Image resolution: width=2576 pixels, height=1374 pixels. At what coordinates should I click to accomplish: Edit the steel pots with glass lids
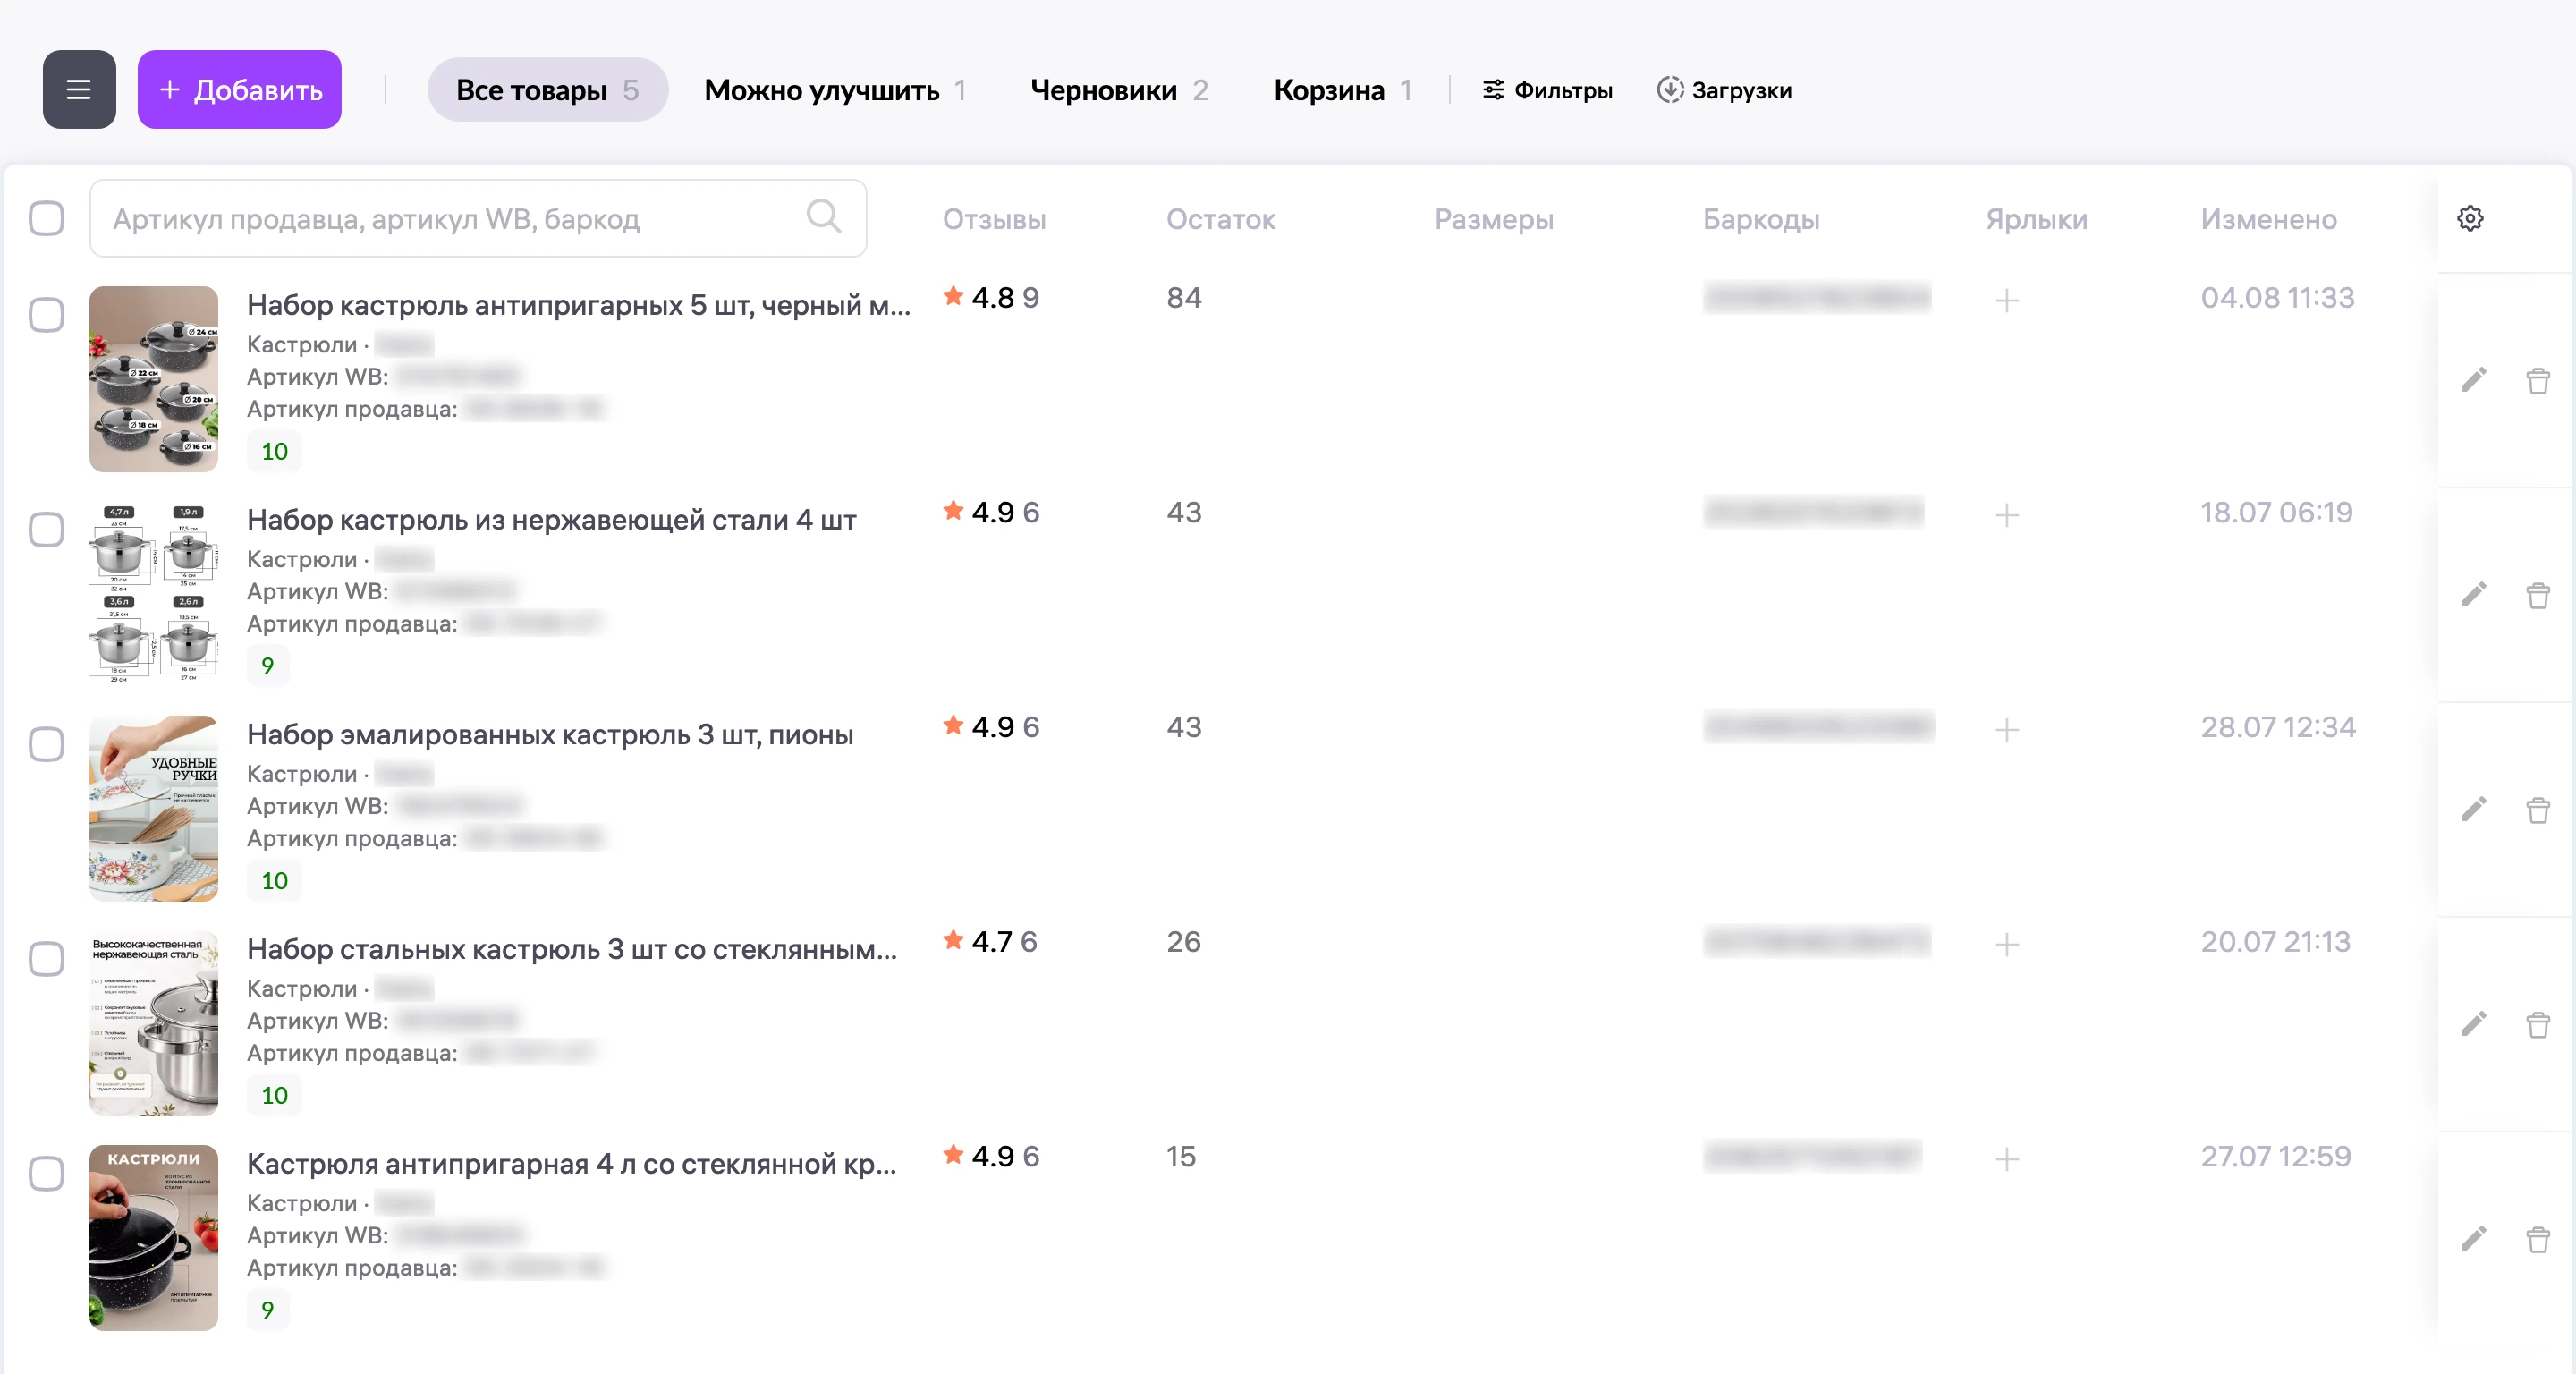click(2474, 1024)
